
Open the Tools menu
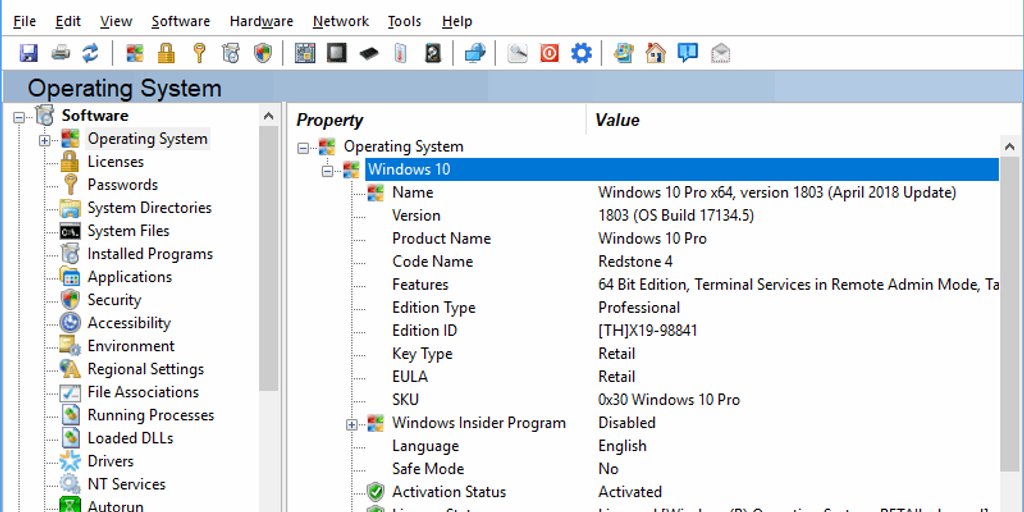(404, 21)
